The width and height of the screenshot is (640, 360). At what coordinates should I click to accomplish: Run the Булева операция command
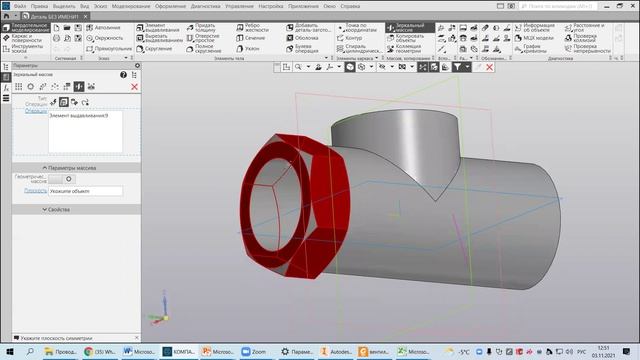(302, 49)
